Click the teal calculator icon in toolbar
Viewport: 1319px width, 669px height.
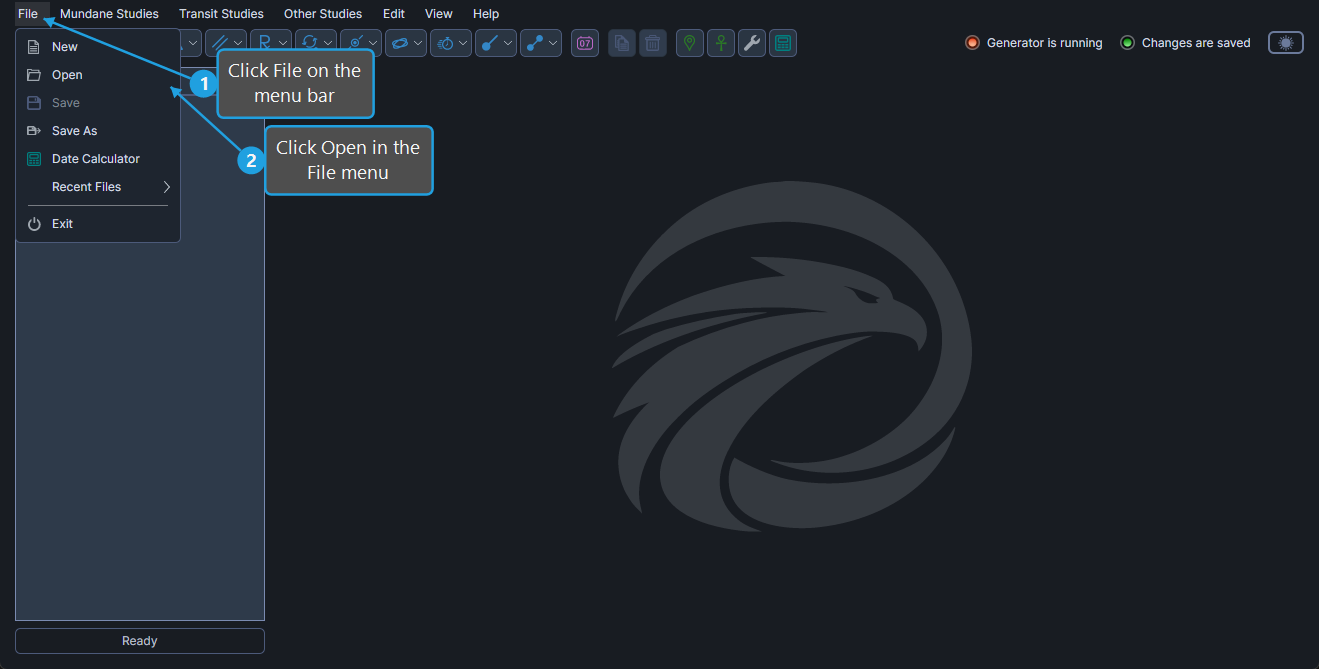pyautogui.click(x=783, y=43)
